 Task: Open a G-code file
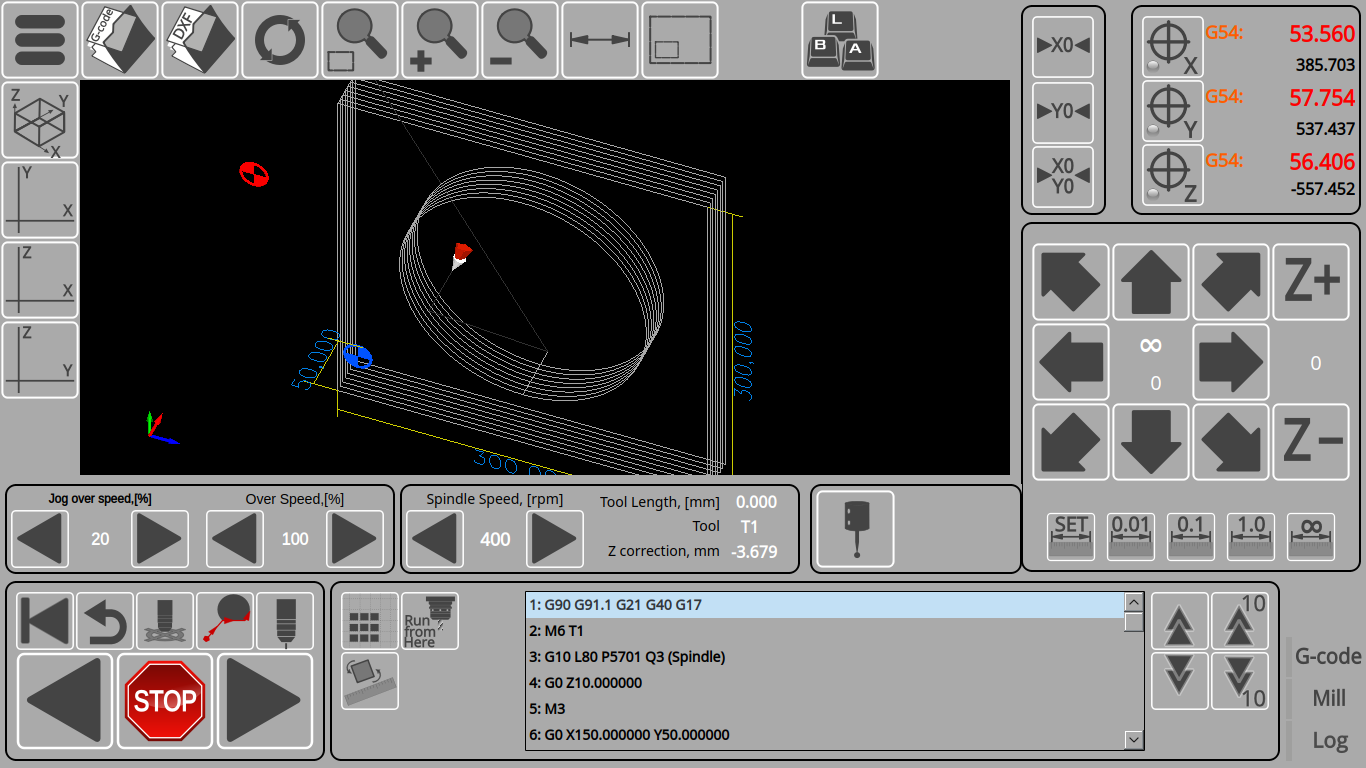pyautogui.click(x=120, y=40)
